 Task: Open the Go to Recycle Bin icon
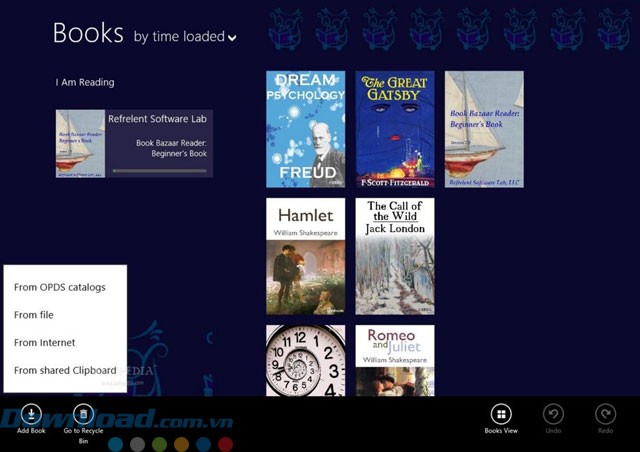(83, 414)
